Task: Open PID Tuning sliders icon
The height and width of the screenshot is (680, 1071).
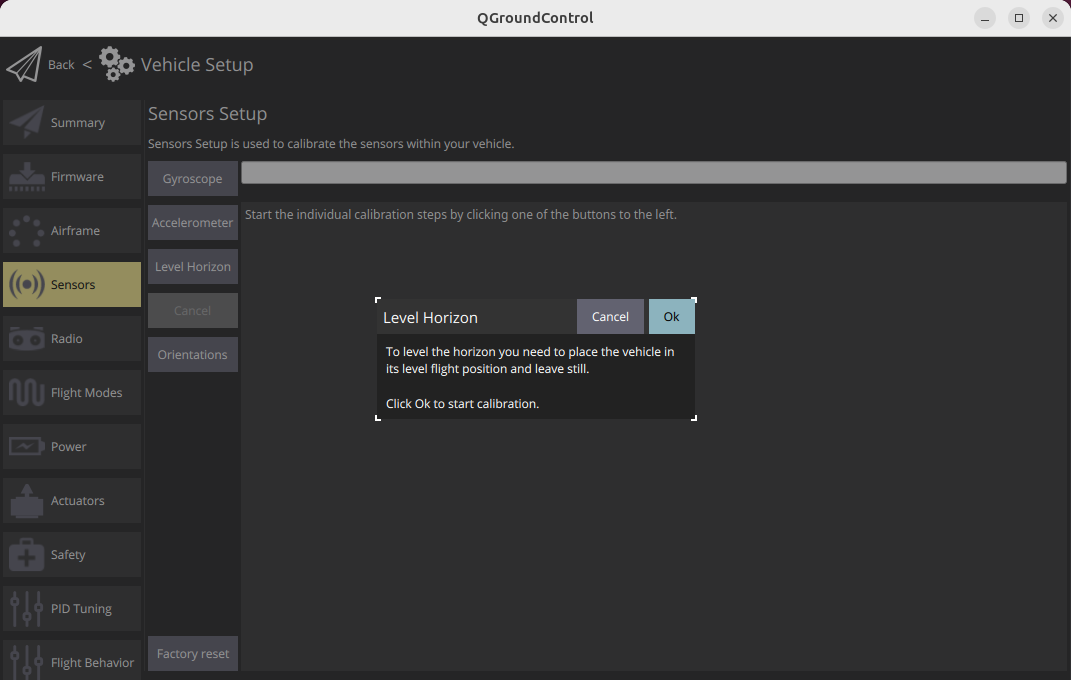Action: (x=27, y=608)
